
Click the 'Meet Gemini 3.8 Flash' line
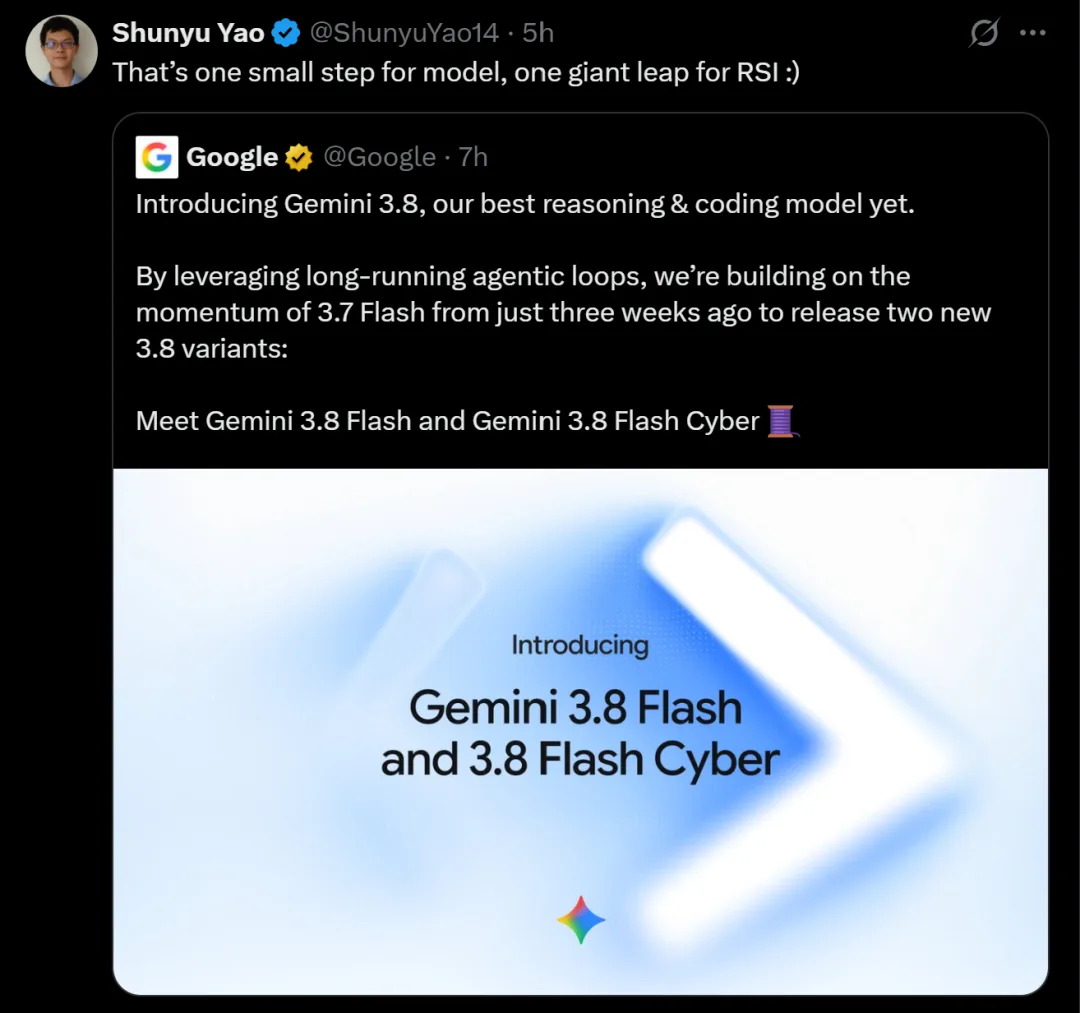click(x=448, y=421)
